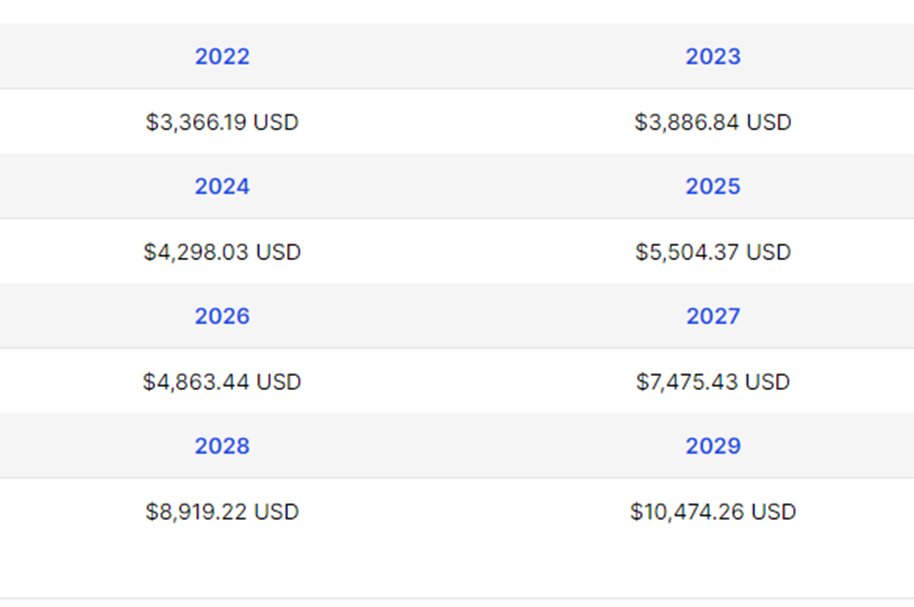Viewport: 914px width, 607px height.
Task: Open the 2023 year link
Action: click(713, 57)
